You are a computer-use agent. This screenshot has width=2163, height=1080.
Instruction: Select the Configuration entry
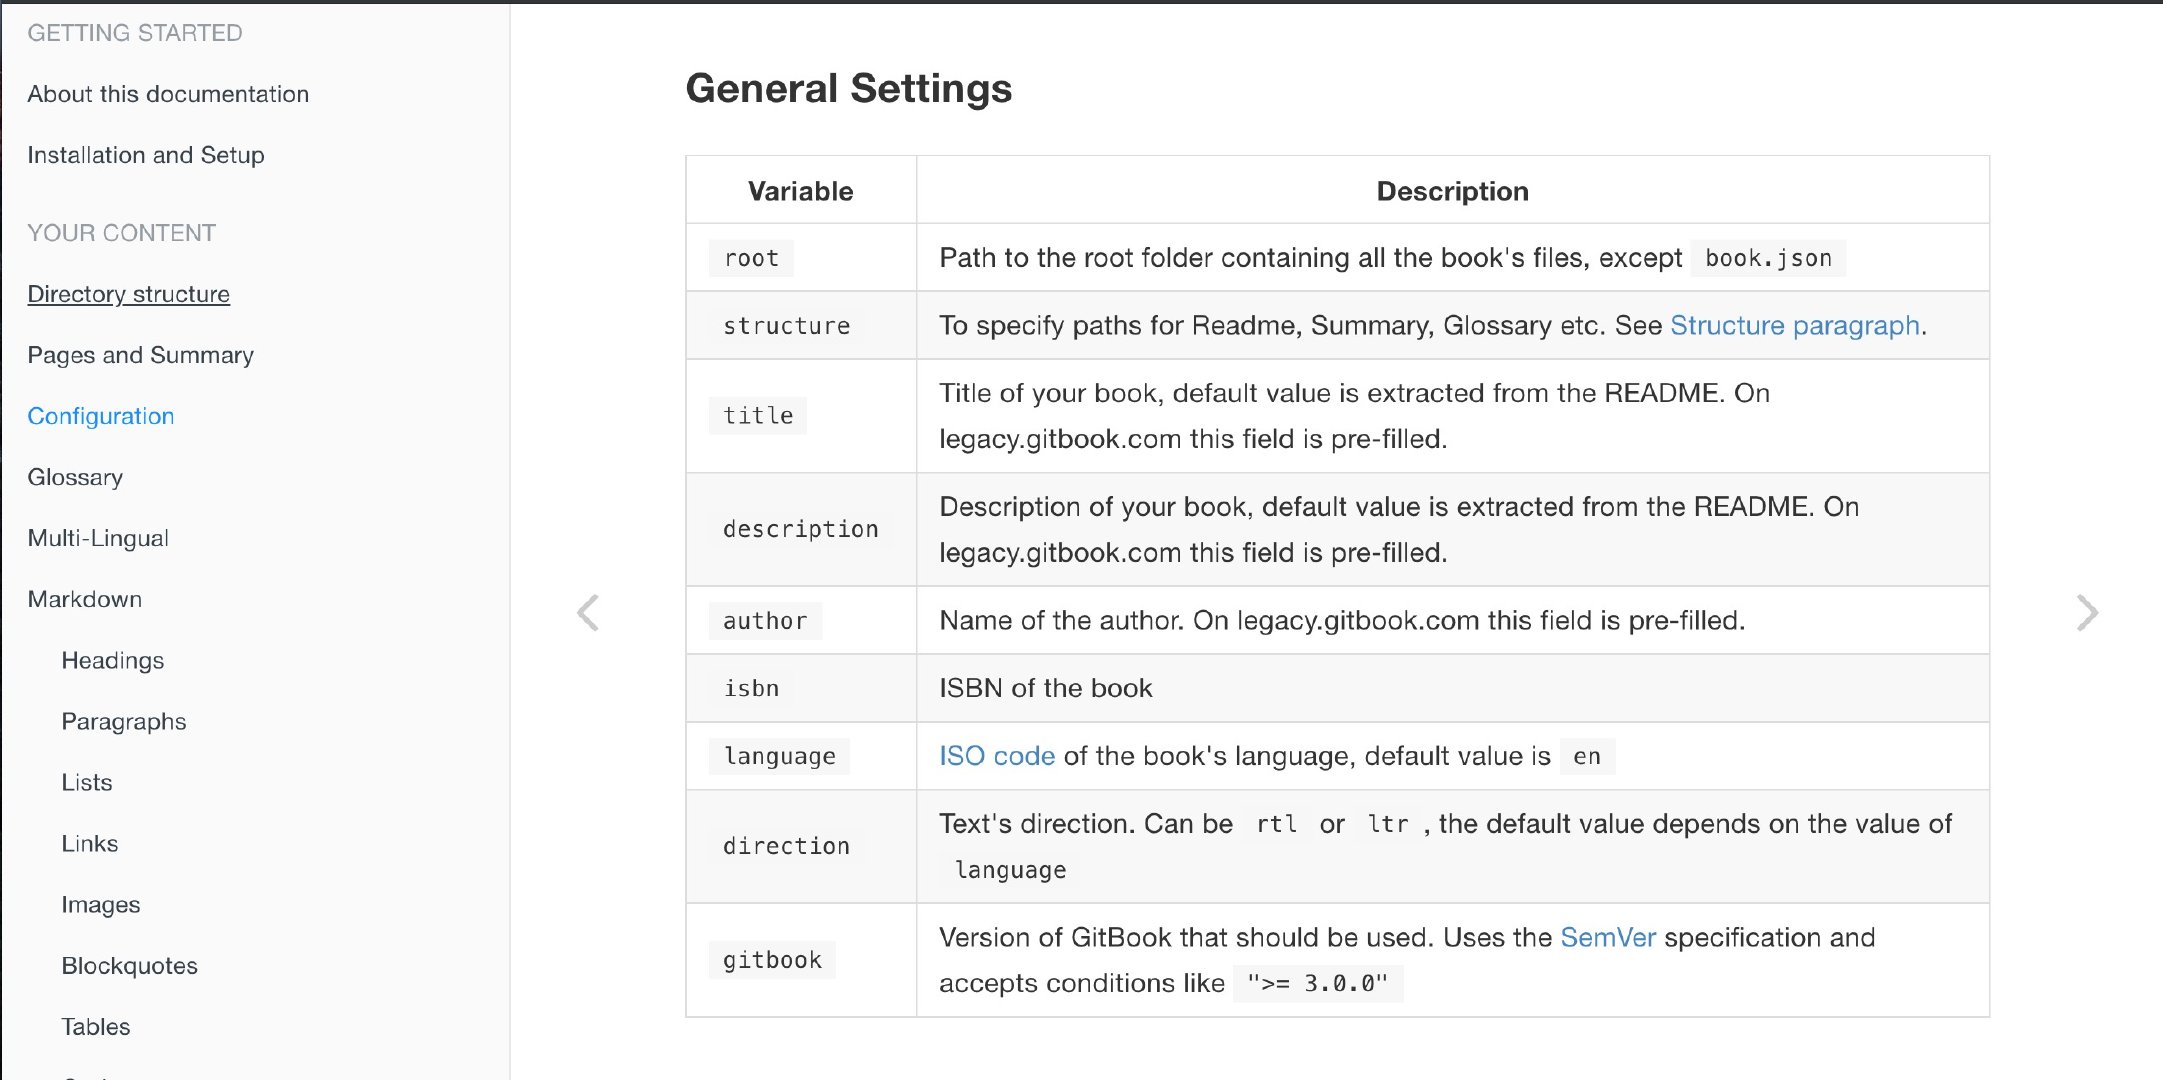coord(100,416)
